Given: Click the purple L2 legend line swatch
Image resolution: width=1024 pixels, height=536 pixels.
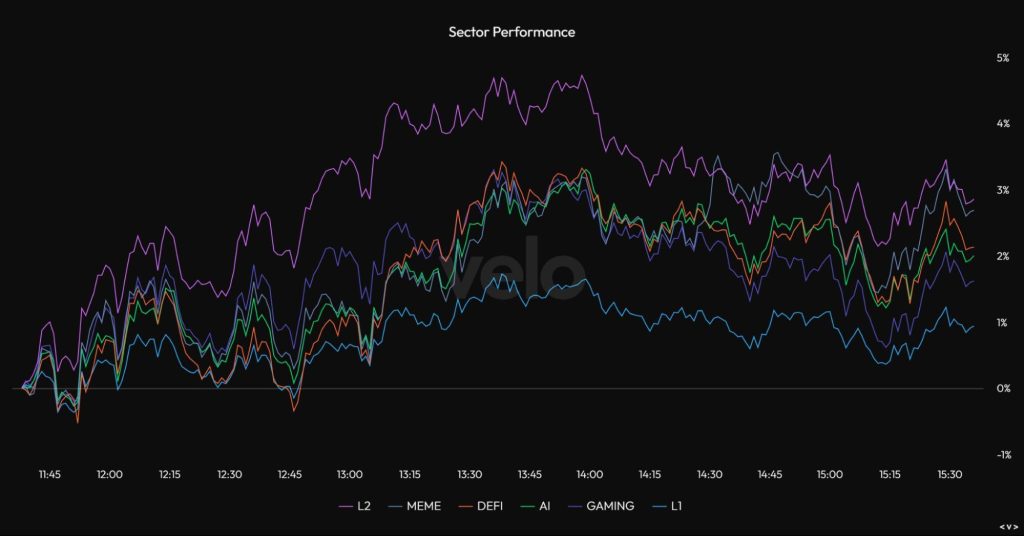Looking at the screenshot, I should (345, 507).
